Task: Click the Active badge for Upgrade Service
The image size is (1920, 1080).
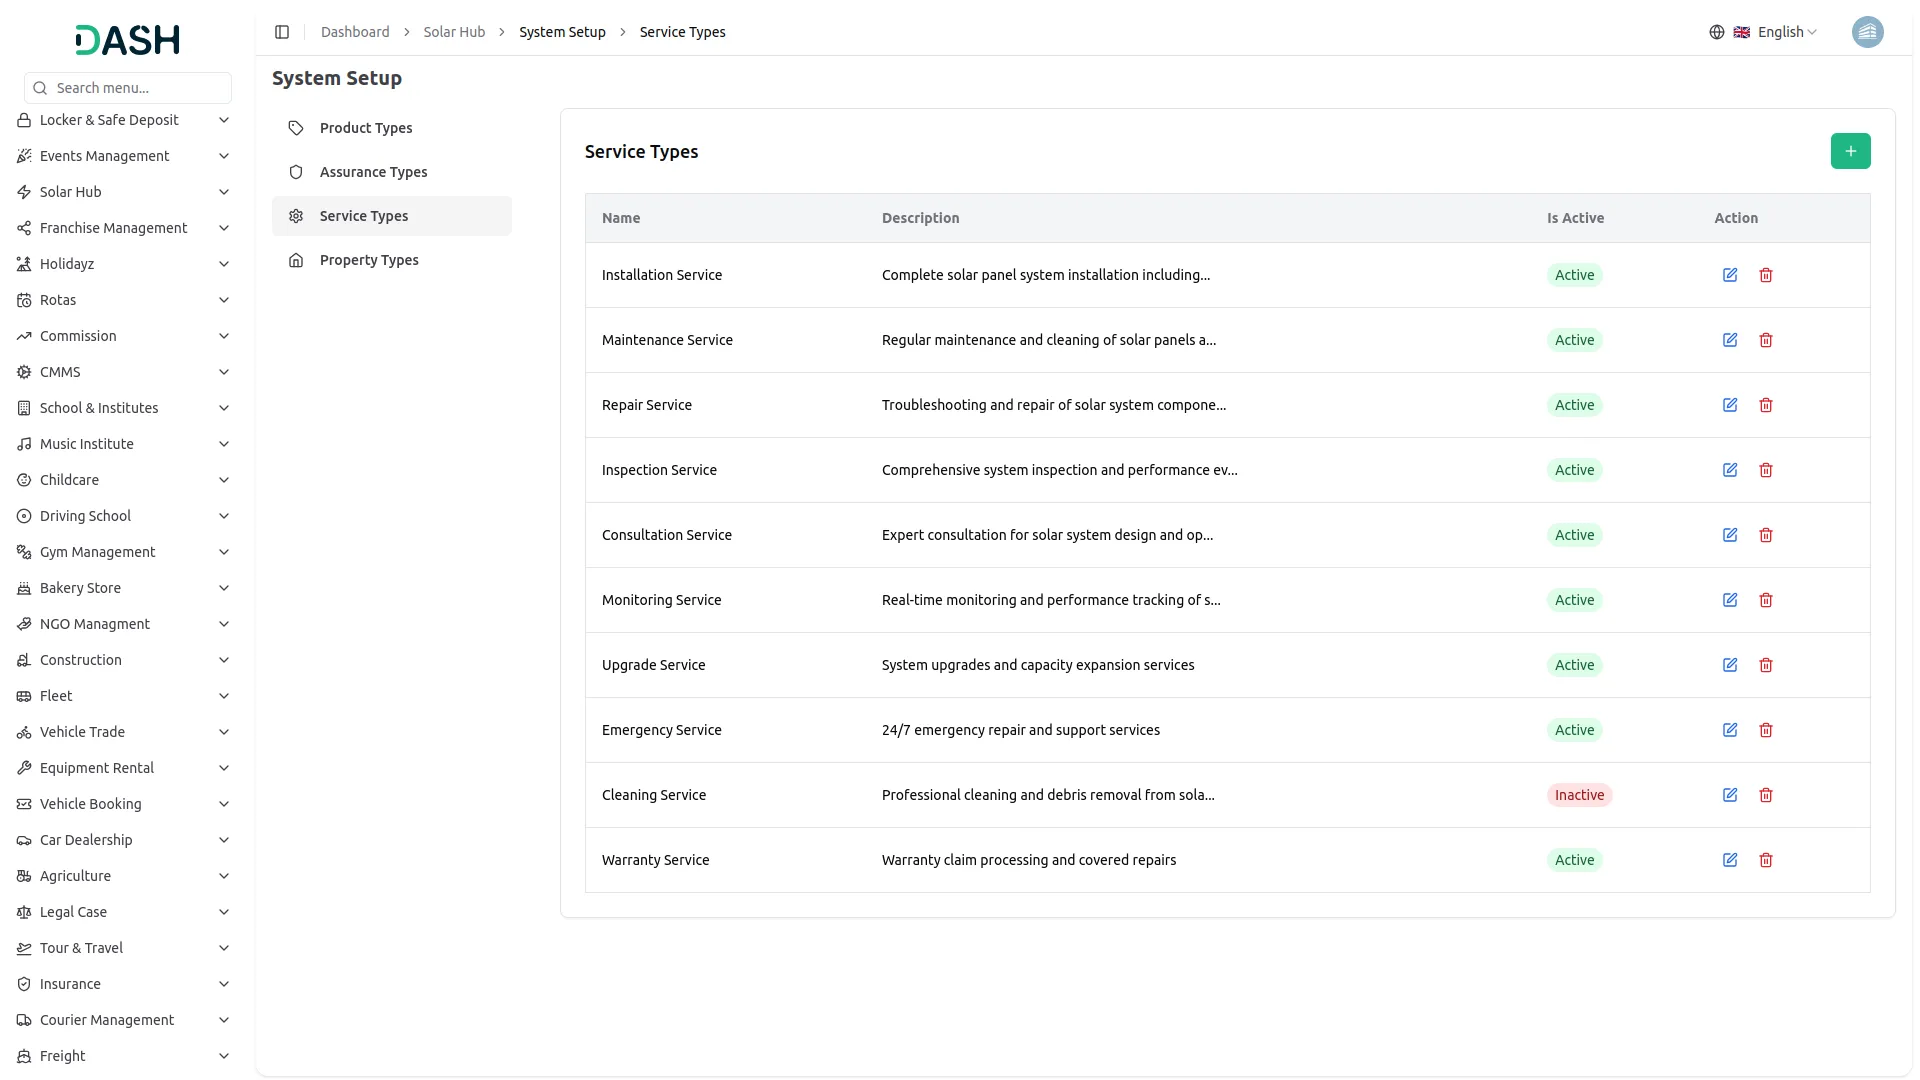Action: tap(1574, 665)
